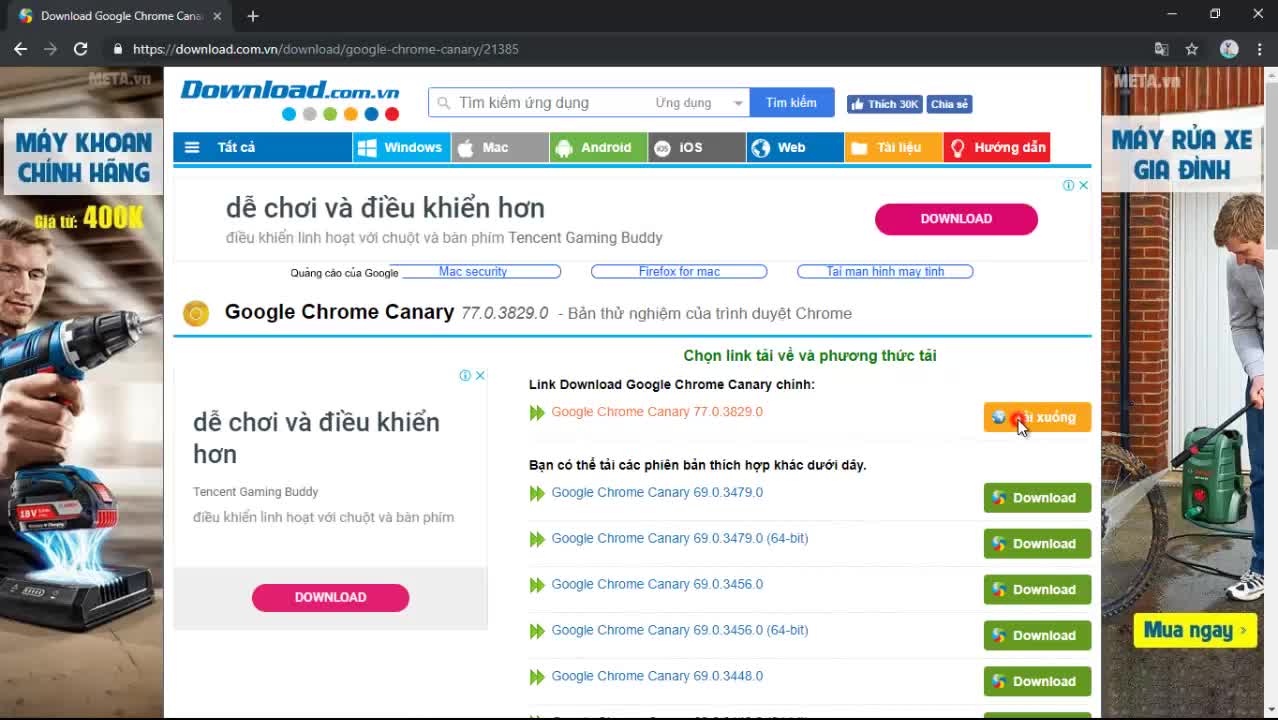Download Chrome Canary 69.0.3456.0 with its green button

tap(1037, 590)
